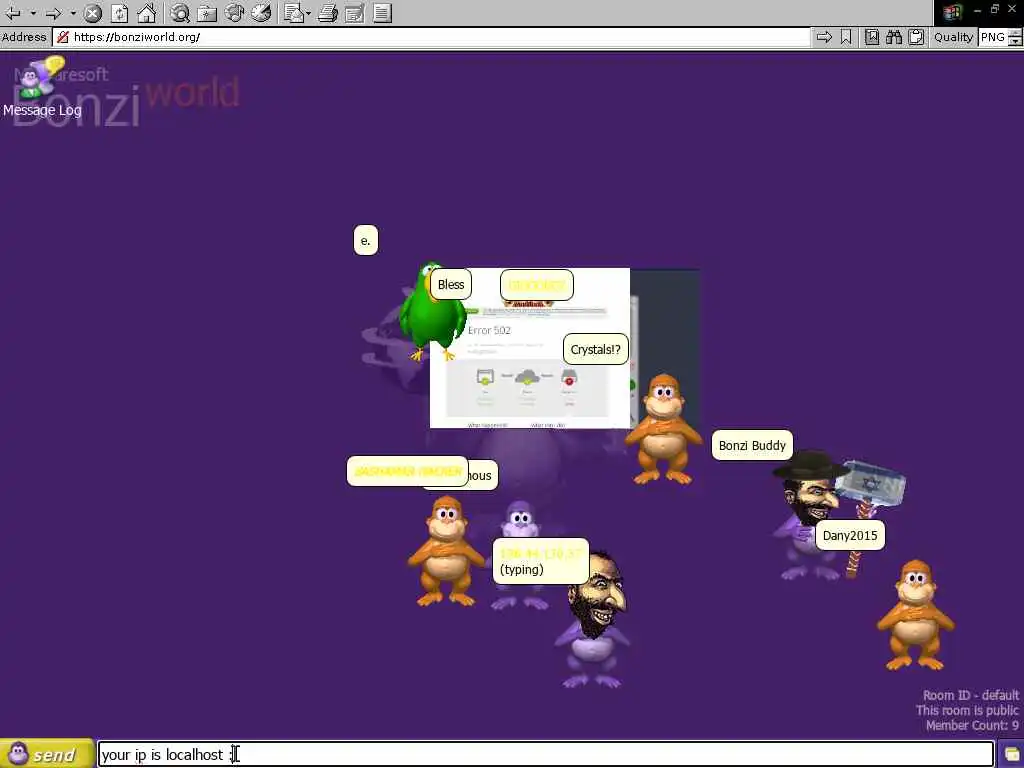Image resolution: width=1024 pixels, height=768 pixels.
Task: Stop the page from loading
Action: point(93,13)
